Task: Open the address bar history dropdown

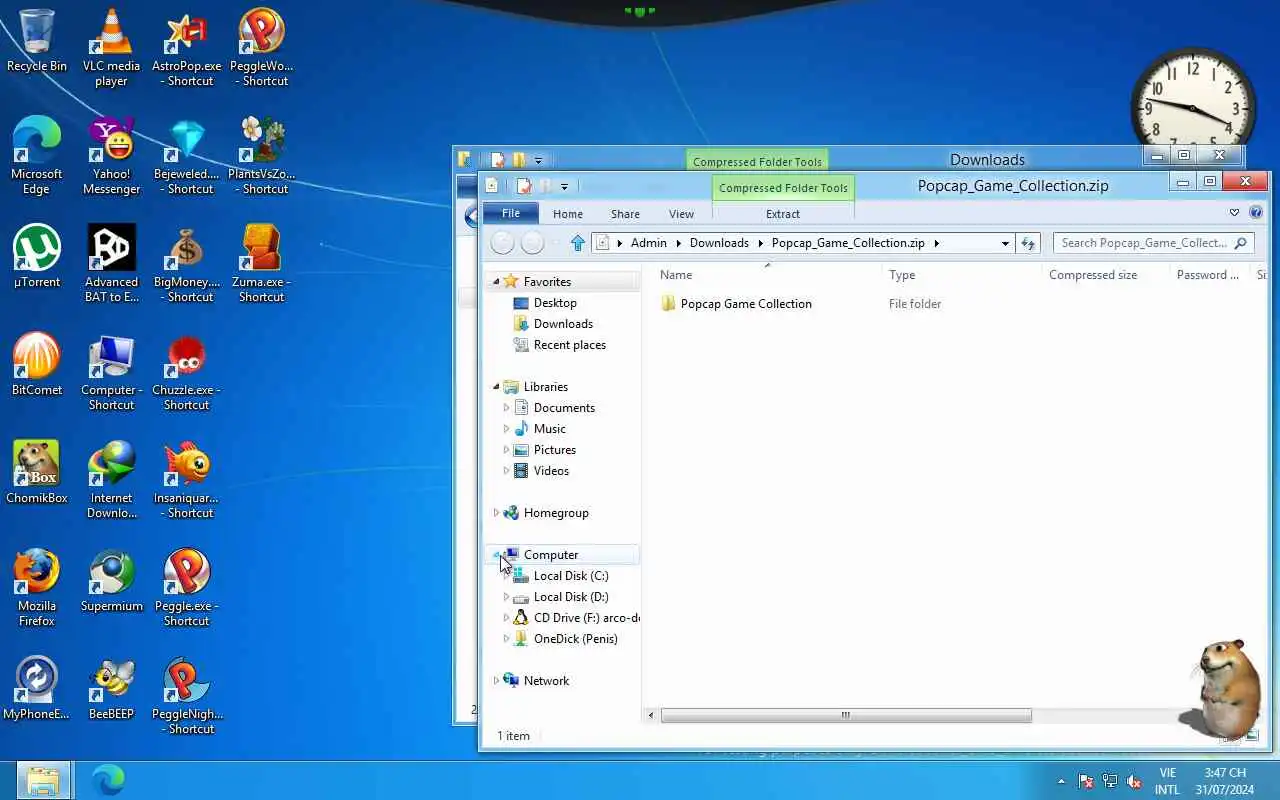Action: 1005,243
